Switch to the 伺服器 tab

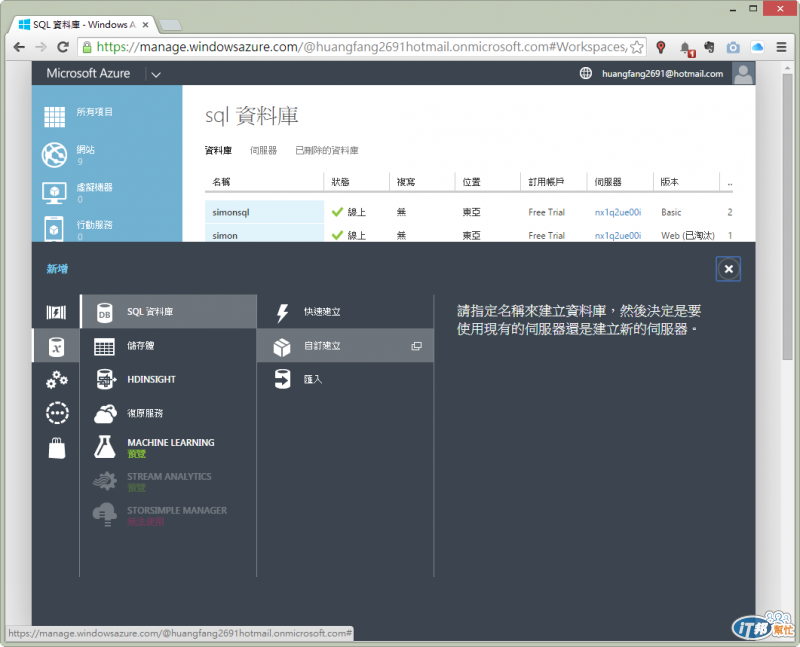(263, 150)
